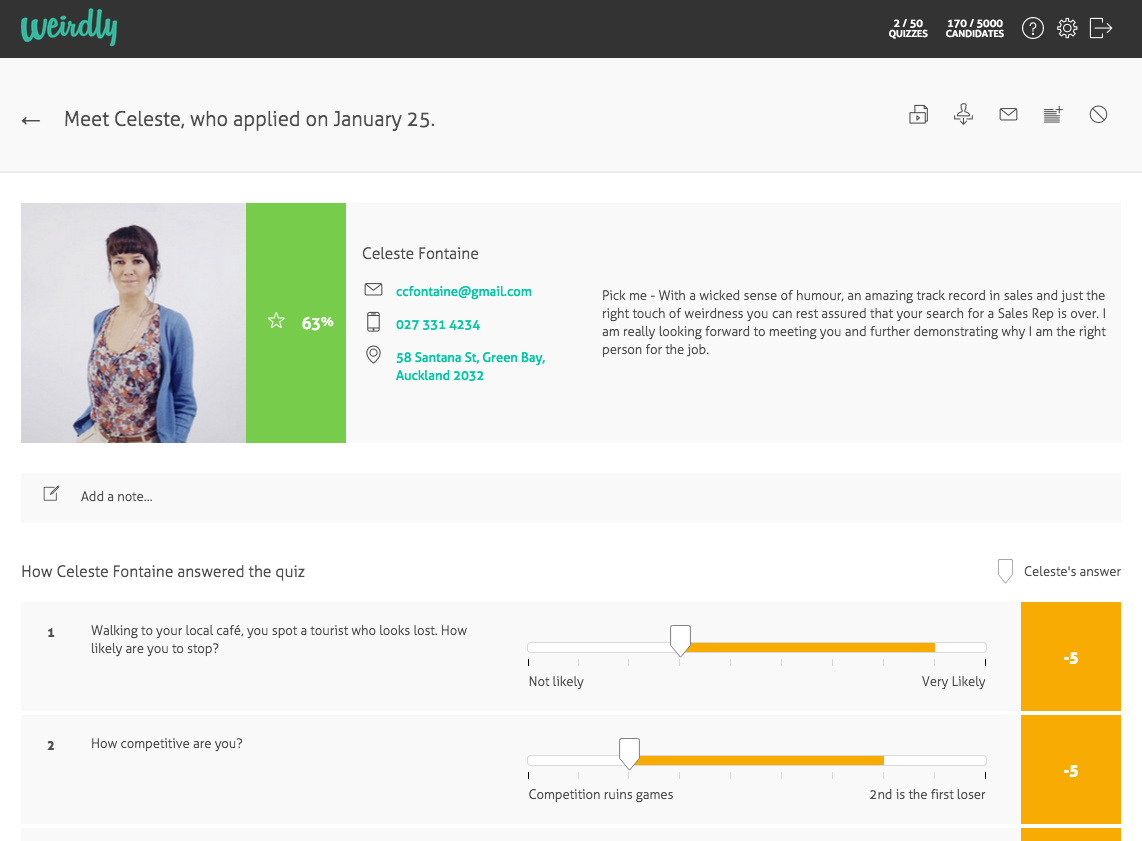
Task: Click the envelope icon in candidate toolbar
Action: point(1008,115)
